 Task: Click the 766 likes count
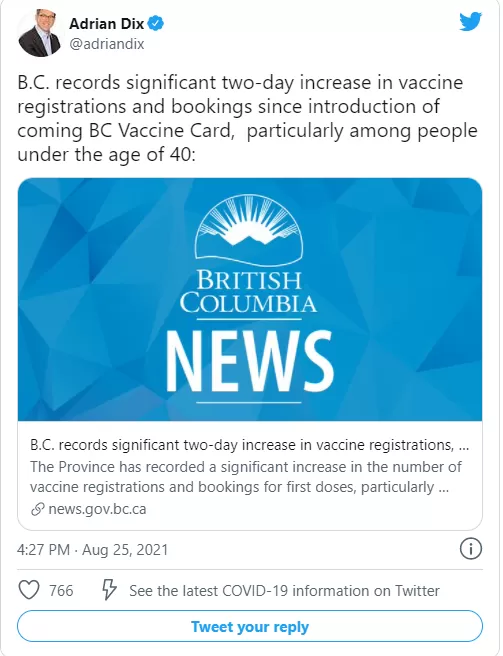click(61, 591)
